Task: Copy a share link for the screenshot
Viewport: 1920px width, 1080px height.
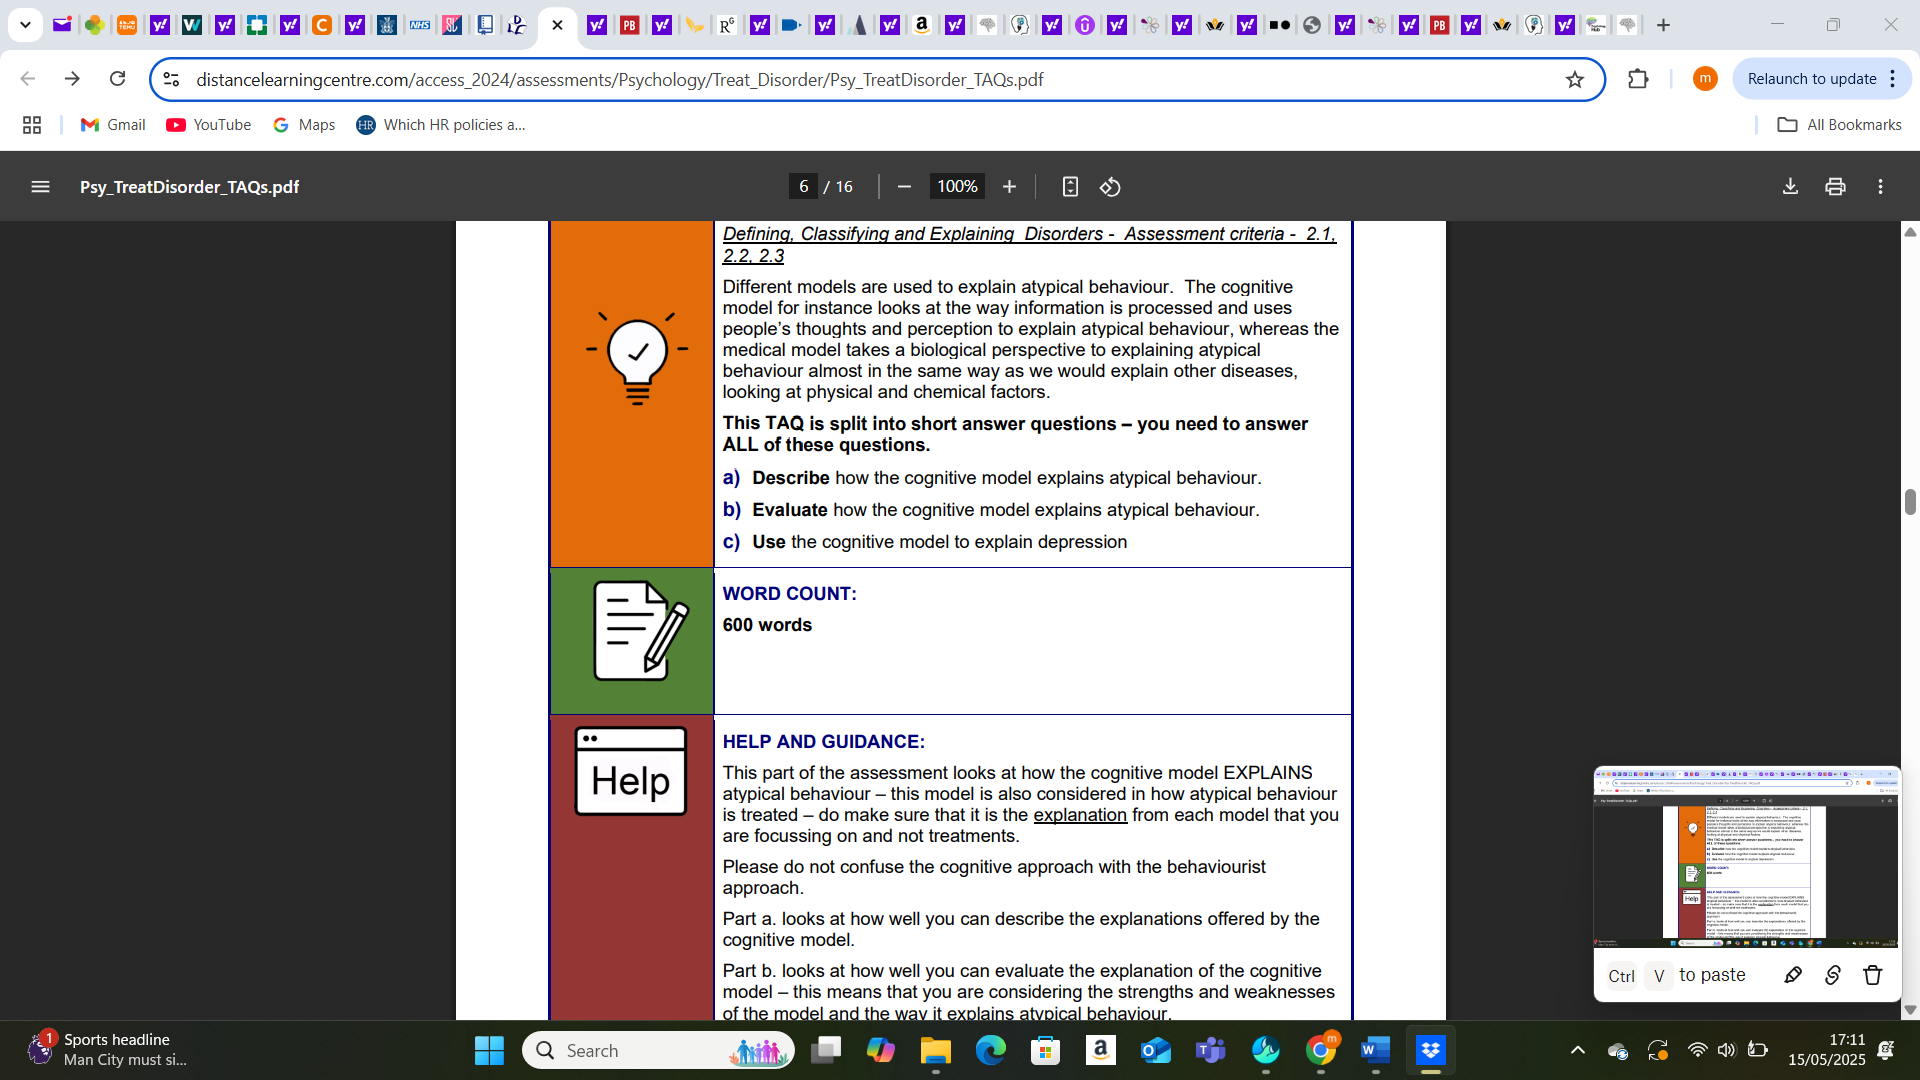Action: click(1833, 975)
